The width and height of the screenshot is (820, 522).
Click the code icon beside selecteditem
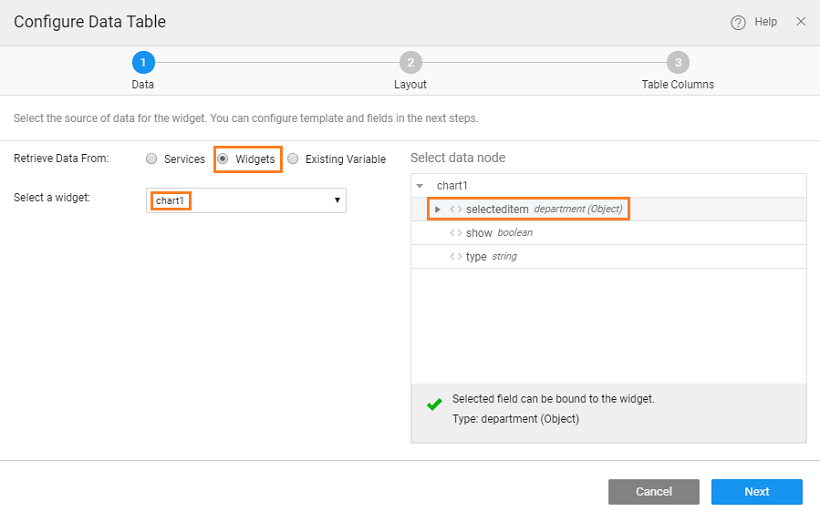(456, 209)
